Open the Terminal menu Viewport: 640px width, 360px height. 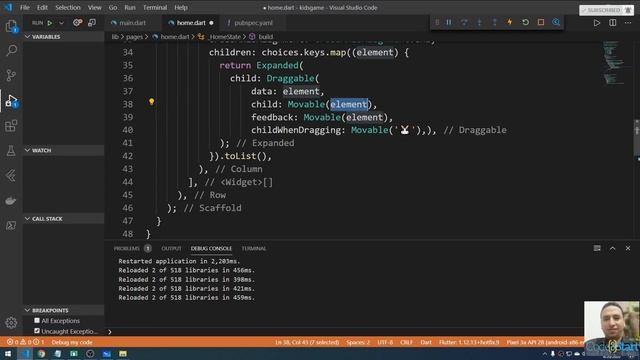(155, 7)
